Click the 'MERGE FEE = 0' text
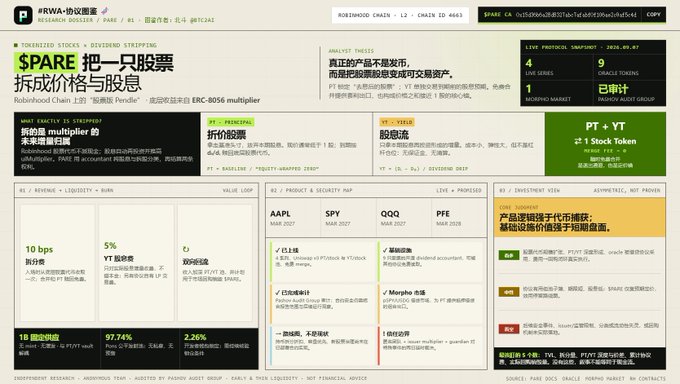 click(x=605, y=151)
